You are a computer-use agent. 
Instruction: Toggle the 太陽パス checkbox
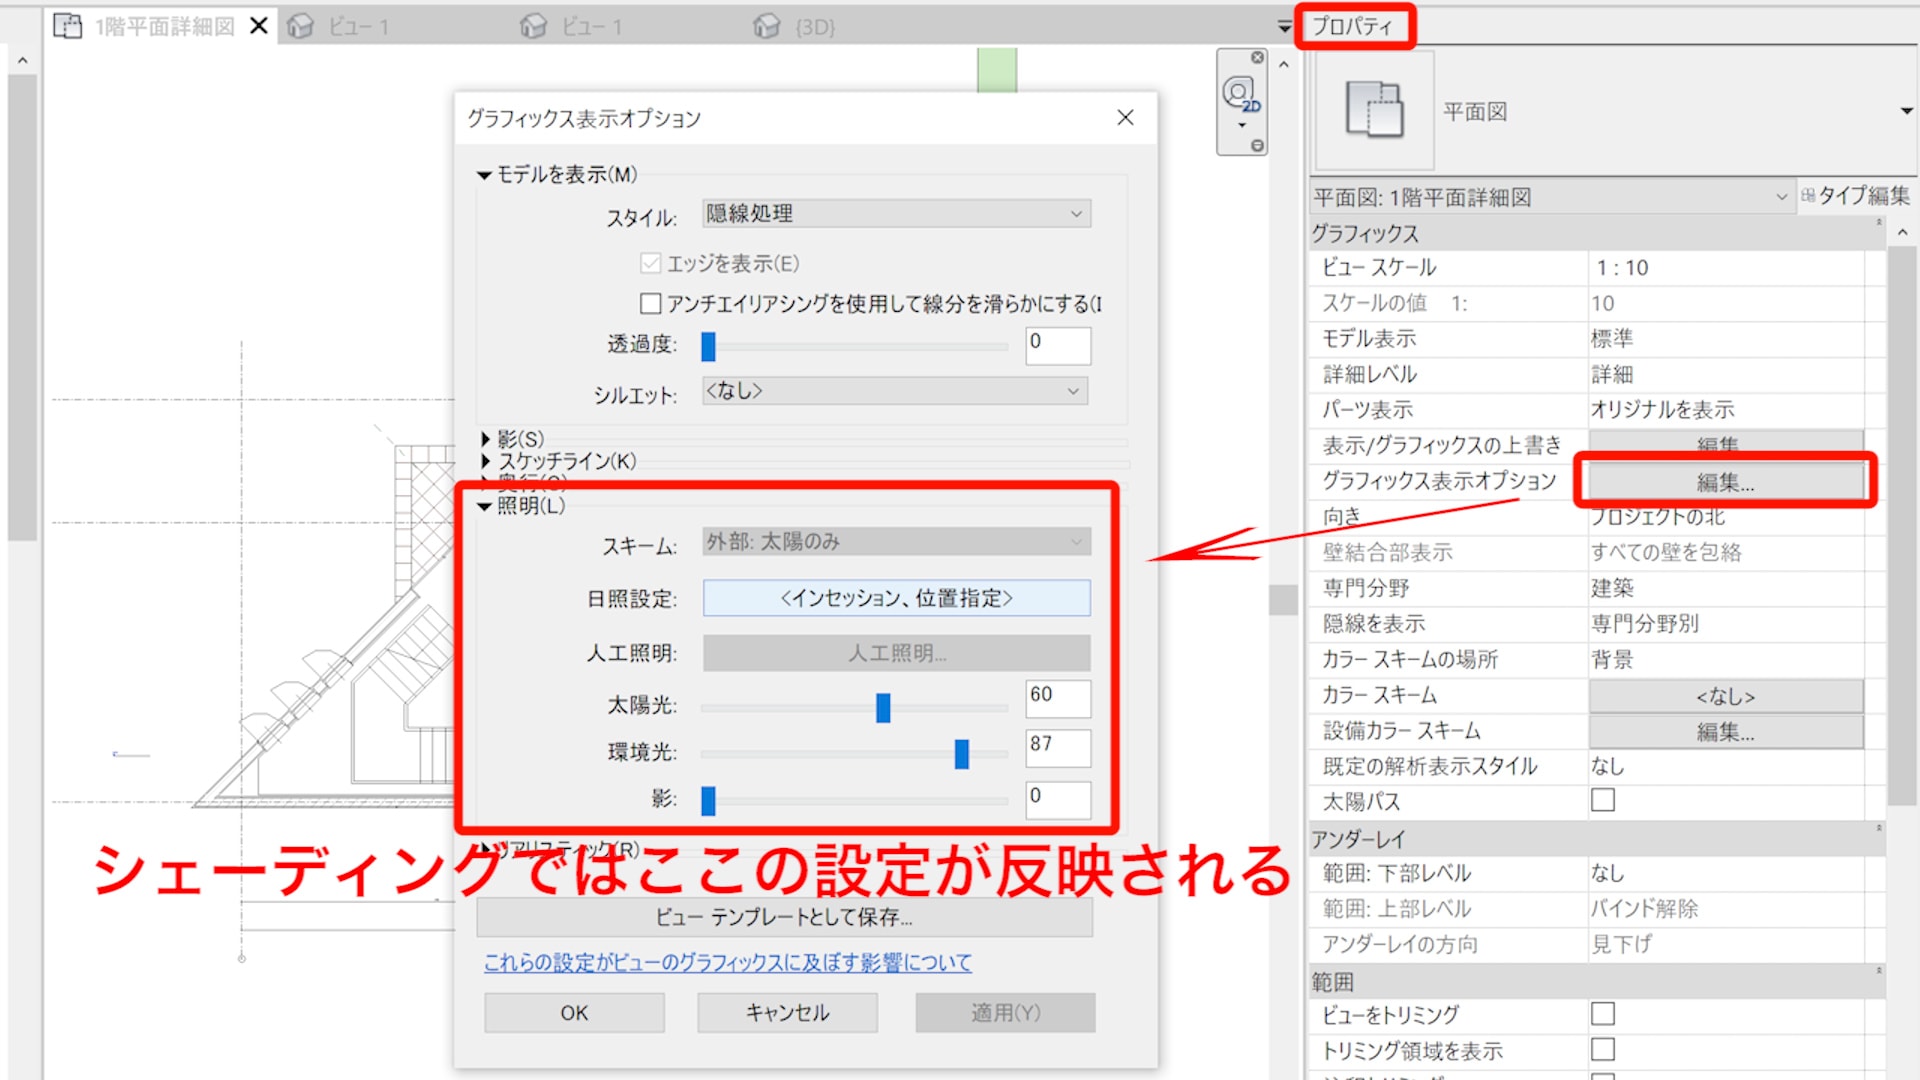tap(1602, 801)
